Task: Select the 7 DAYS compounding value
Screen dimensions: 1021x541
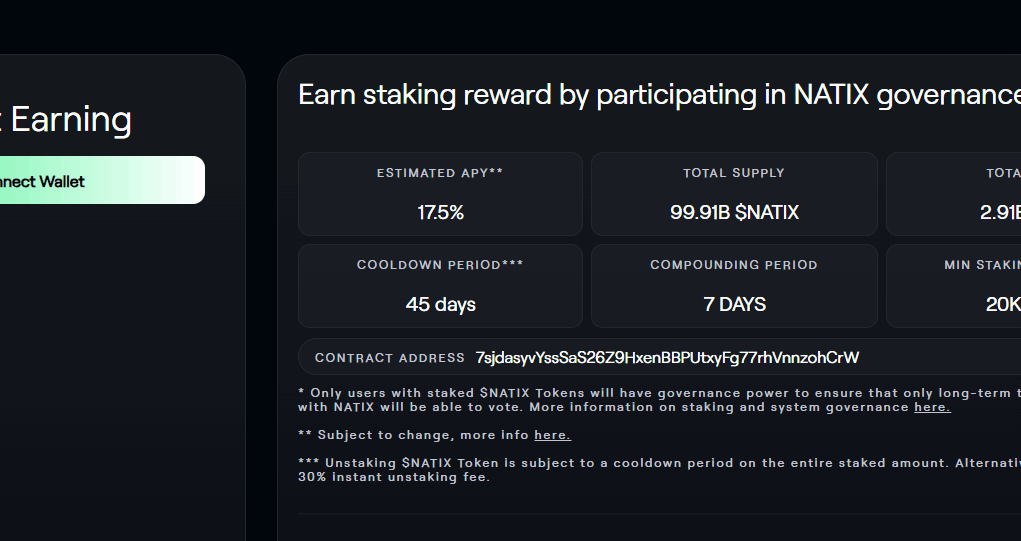Action: click(734, 304)
